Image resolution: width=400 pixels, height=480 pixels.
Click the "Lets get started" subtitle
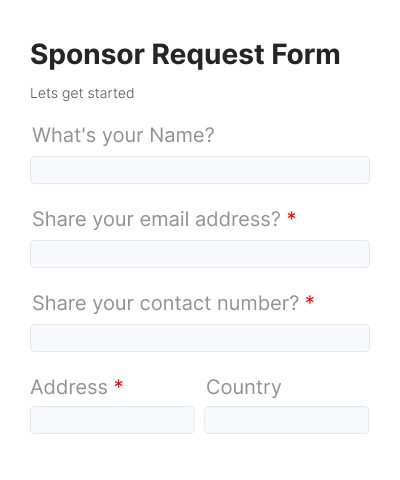point(82,94)
